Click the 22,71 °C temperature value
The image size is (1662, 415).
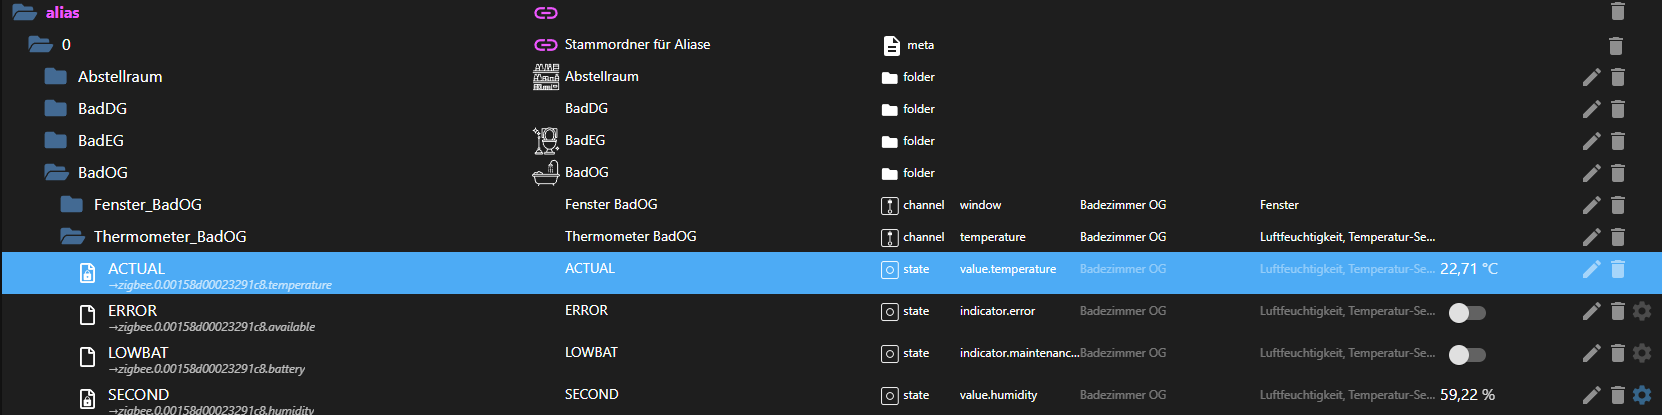pyautogui.click(x=1468, y=269)
